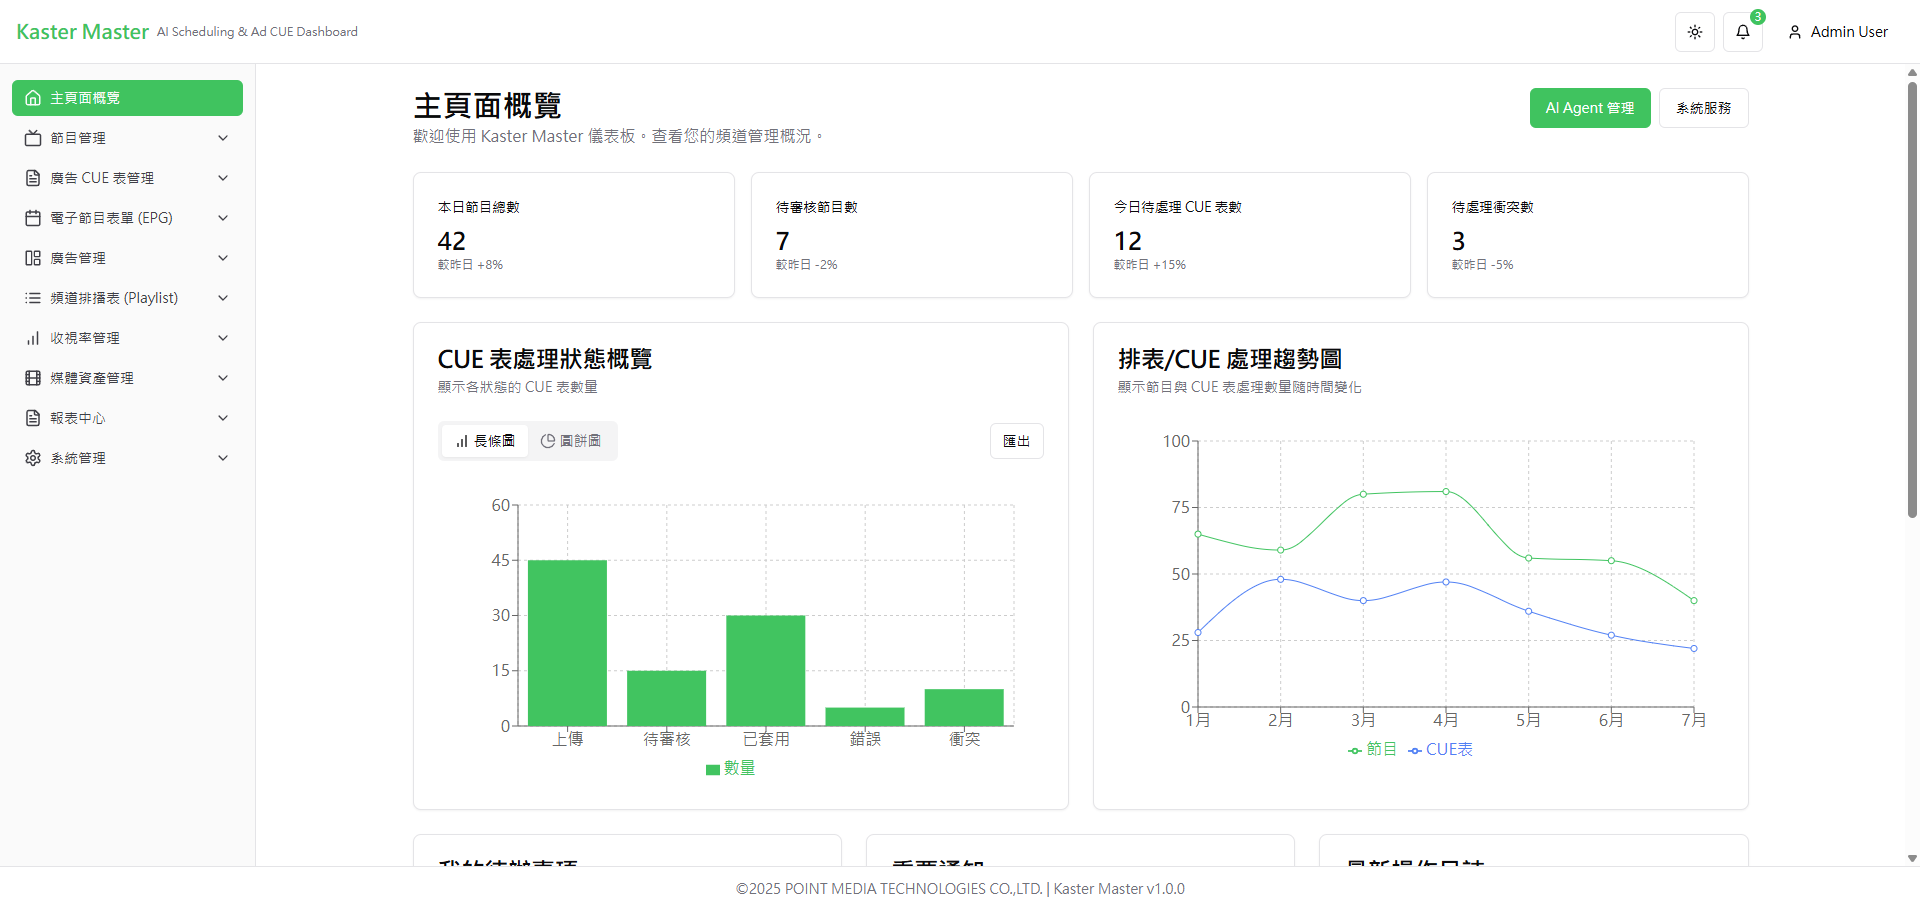The width and height of the screenshot is (1920, 910).
Task: Expand the 節目管理 chevron
Action: (223, 138)
